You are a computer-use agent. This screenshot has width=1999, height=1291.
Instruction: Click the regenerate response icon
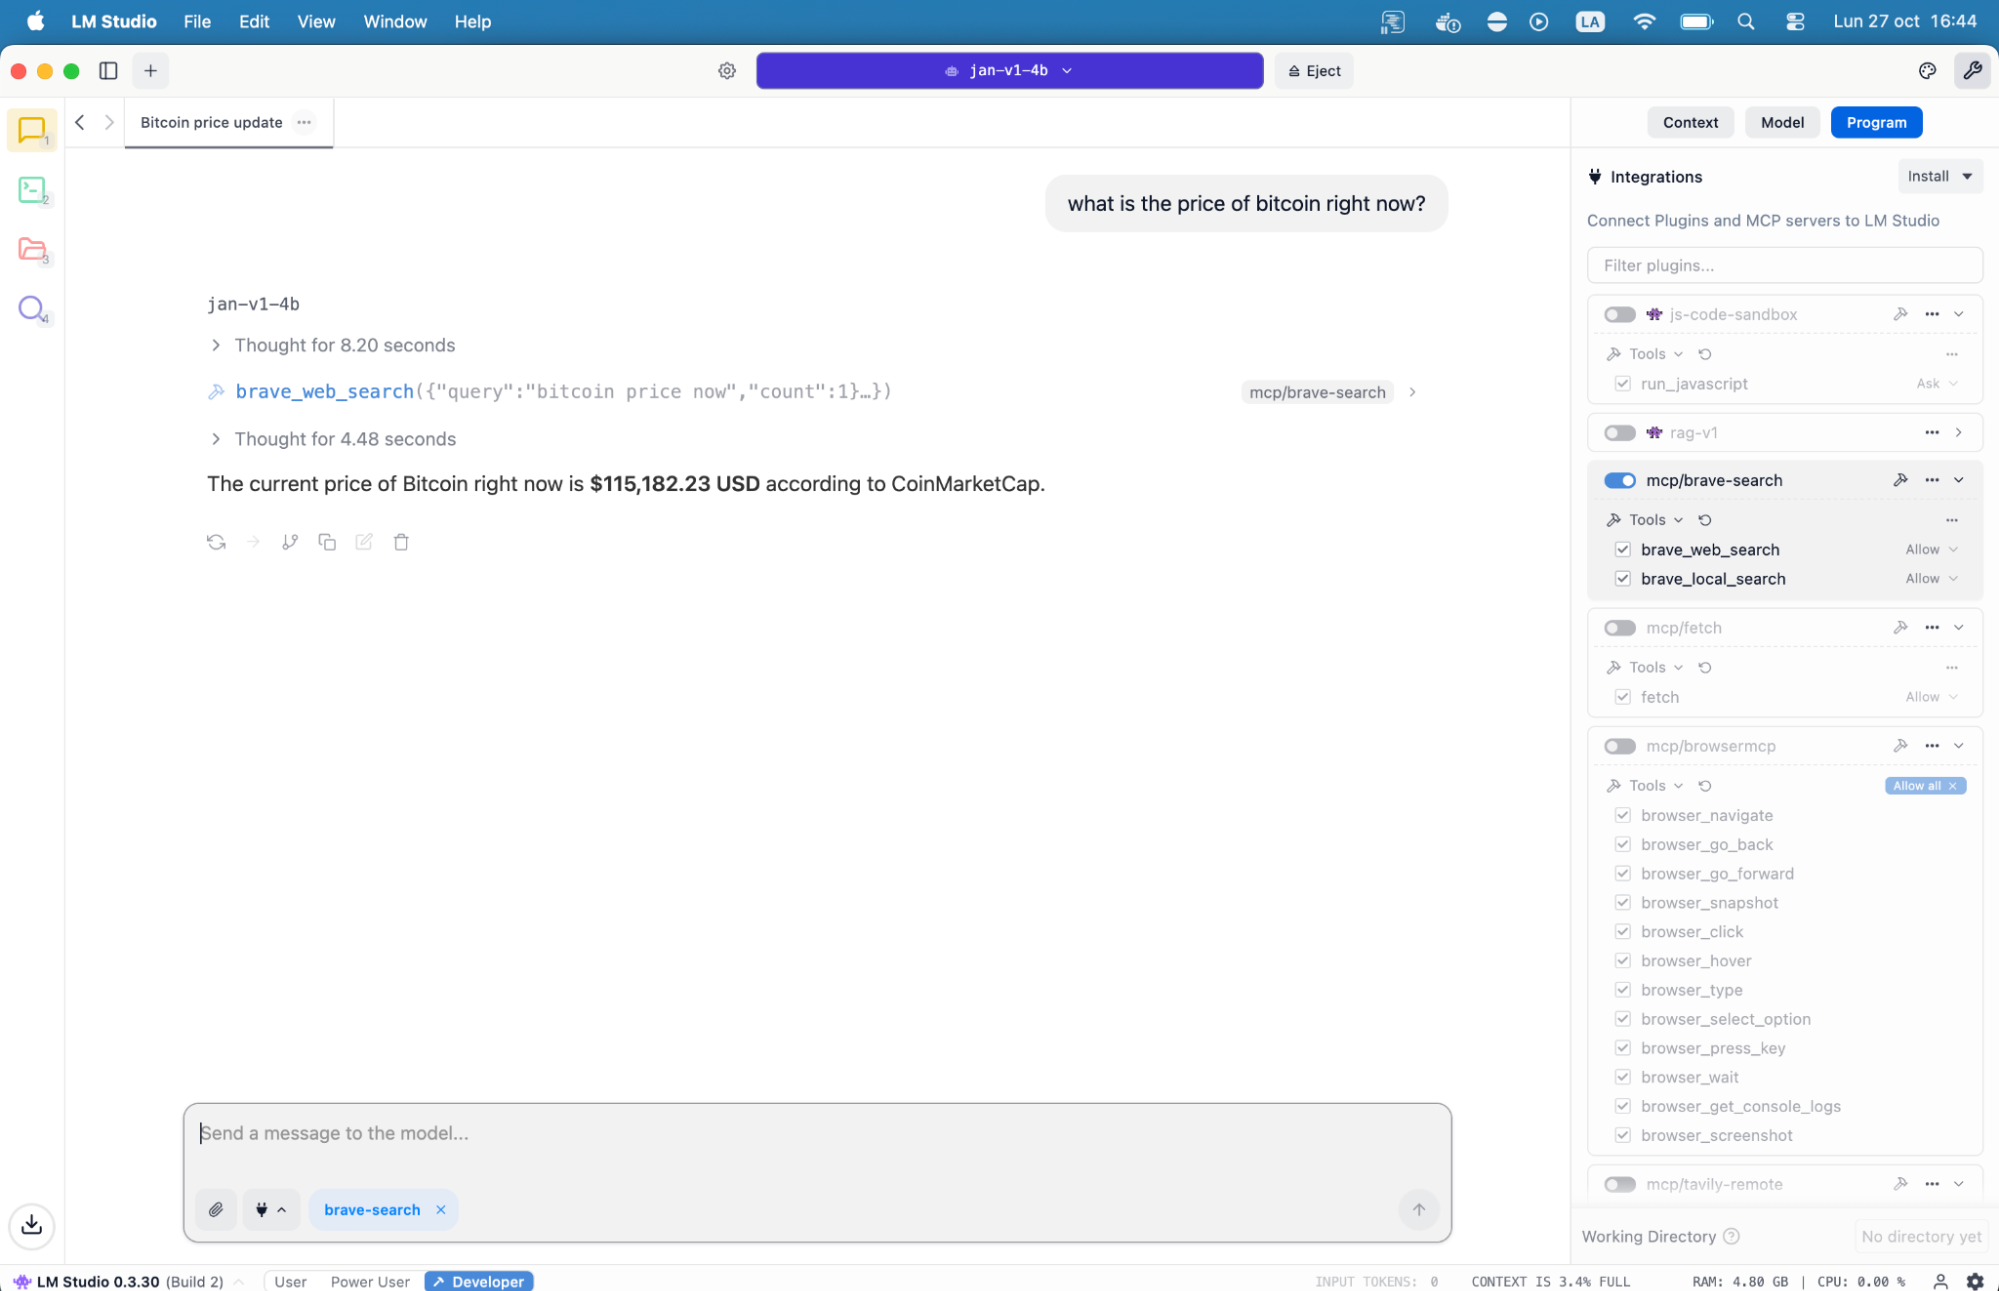pos(216,542)
